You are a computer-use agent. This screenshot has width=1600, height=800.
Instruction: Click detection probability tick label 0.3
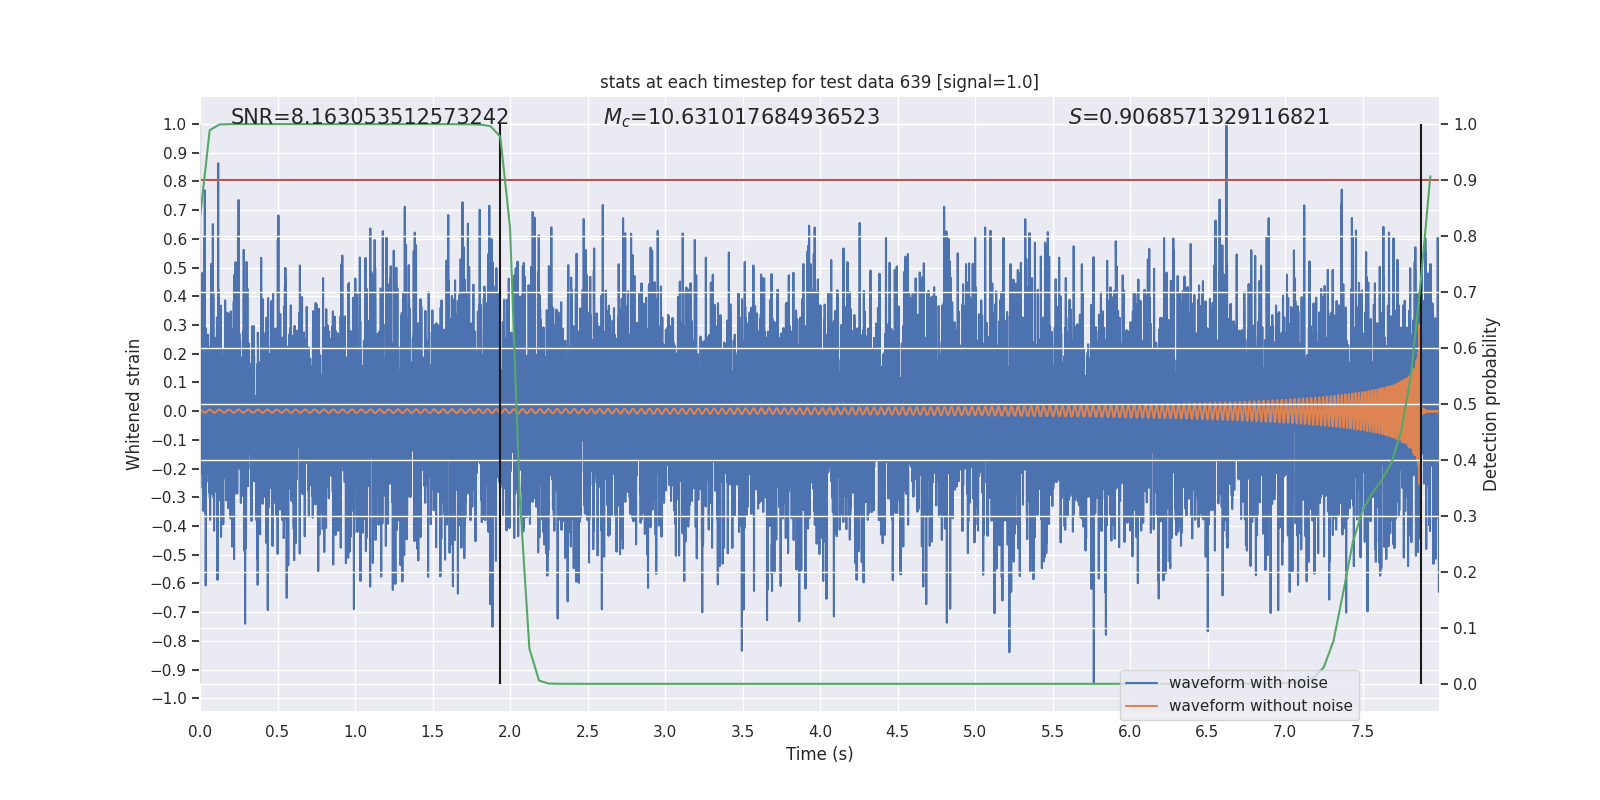[x=1465, y=517]
